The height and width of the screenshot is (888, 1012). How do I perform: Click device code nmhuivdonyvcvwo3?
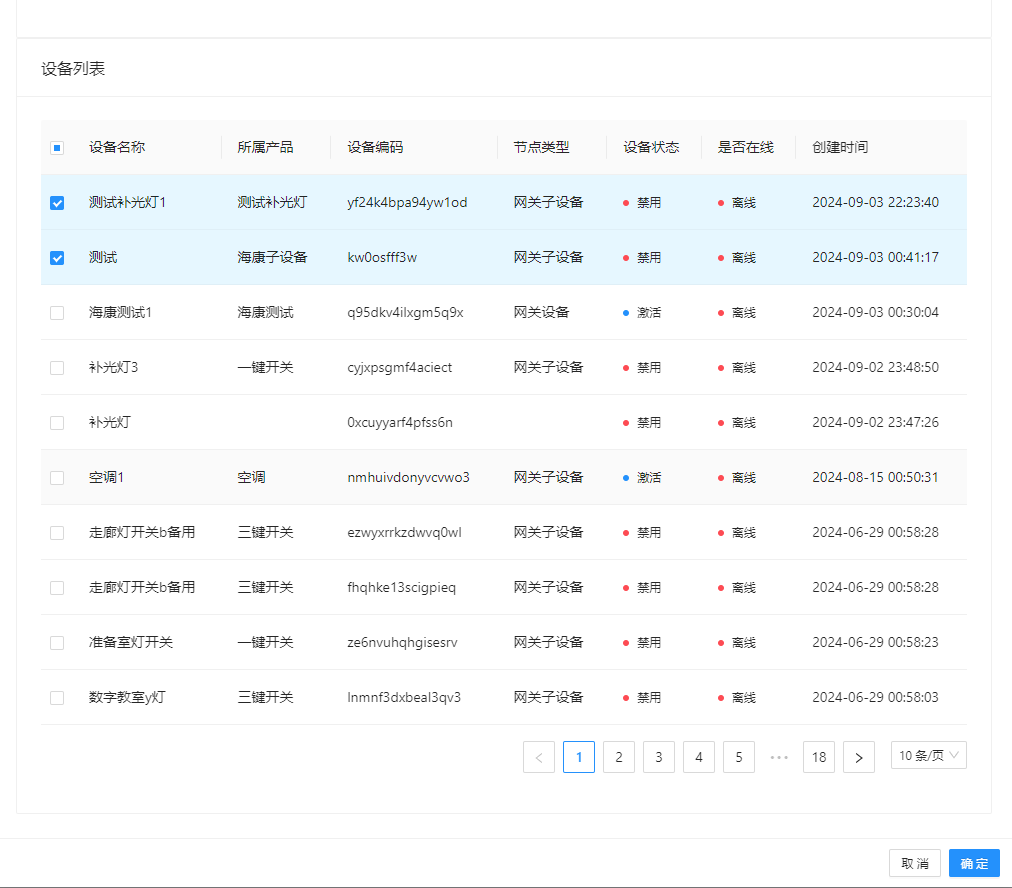tap(409, 478)
